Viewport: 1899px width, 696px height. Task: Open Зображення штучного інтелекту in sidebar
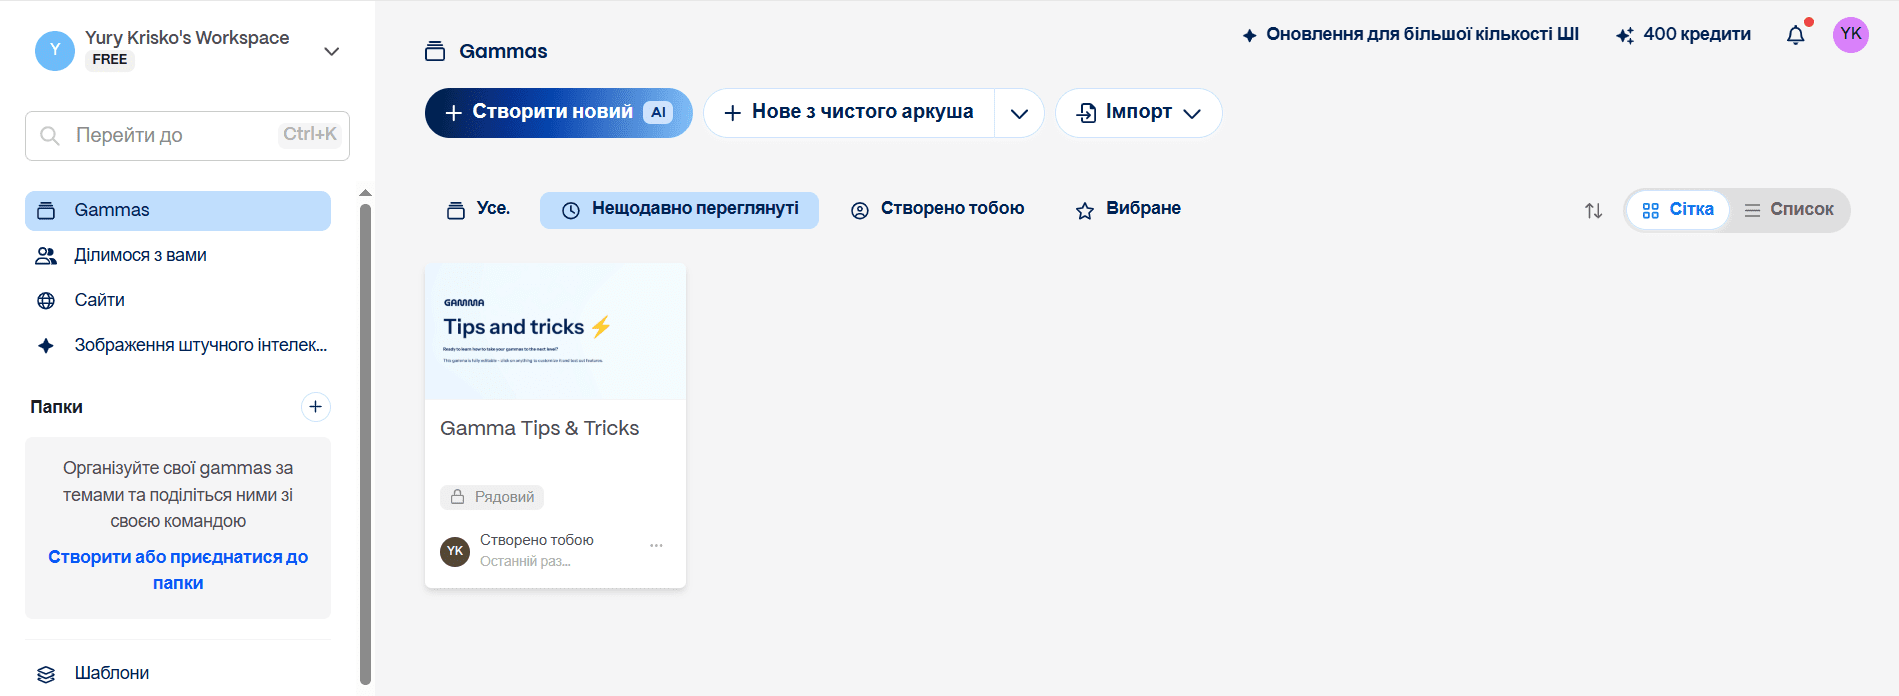click(x=200, y=345)
